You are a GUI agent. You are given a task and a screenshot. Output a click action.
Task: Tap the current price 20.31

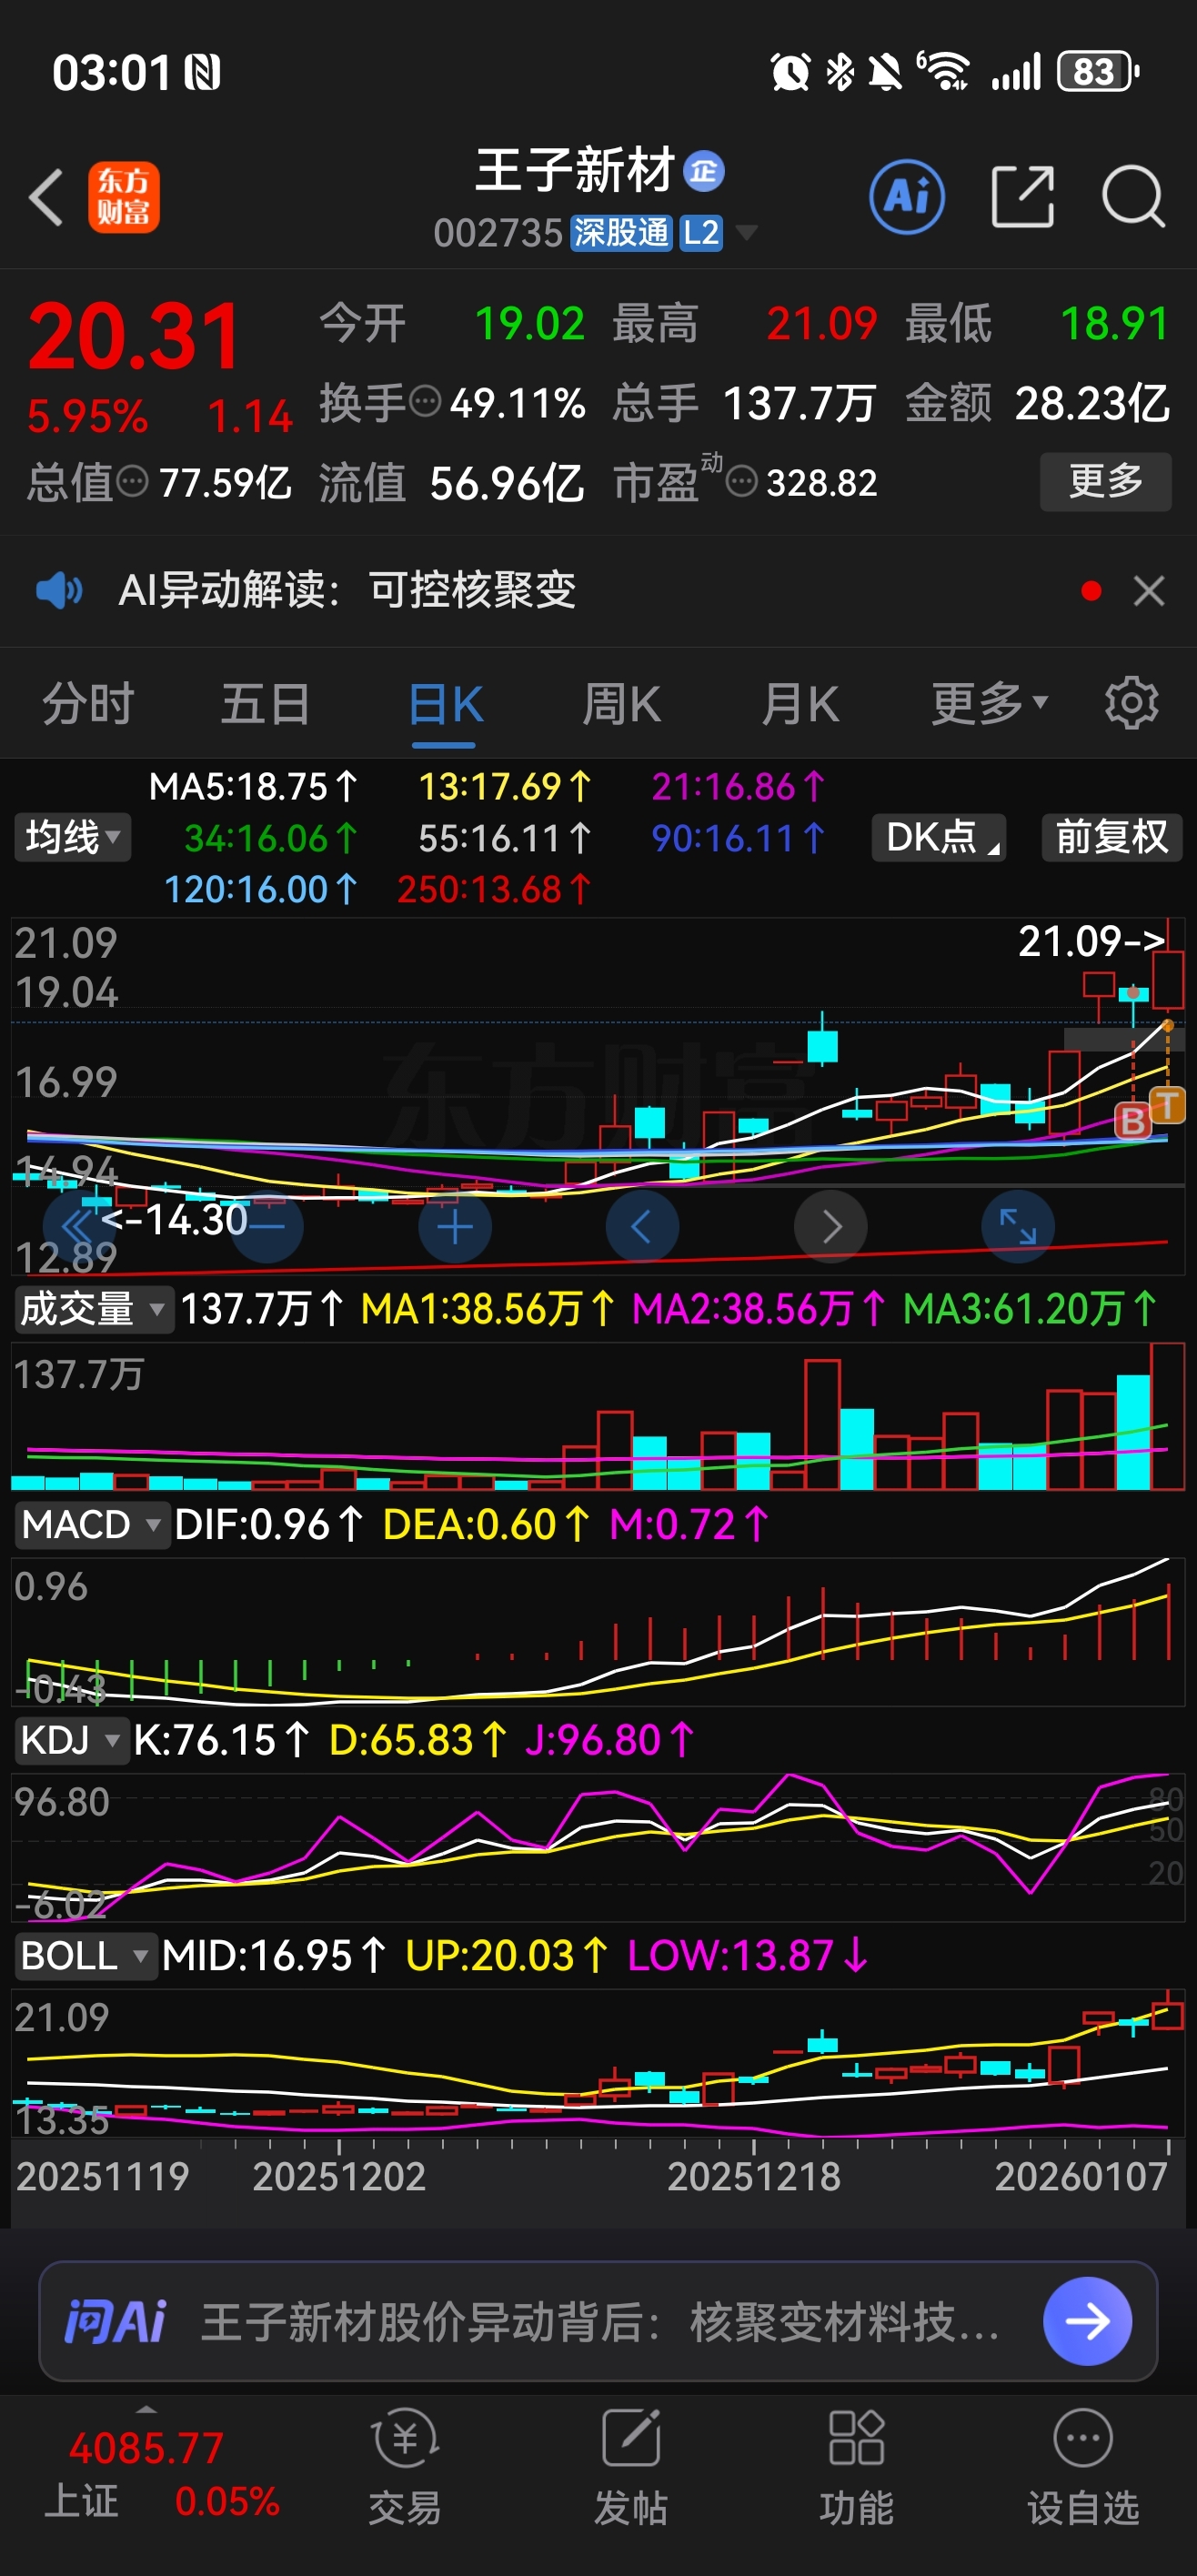click(x=134, y=337)
